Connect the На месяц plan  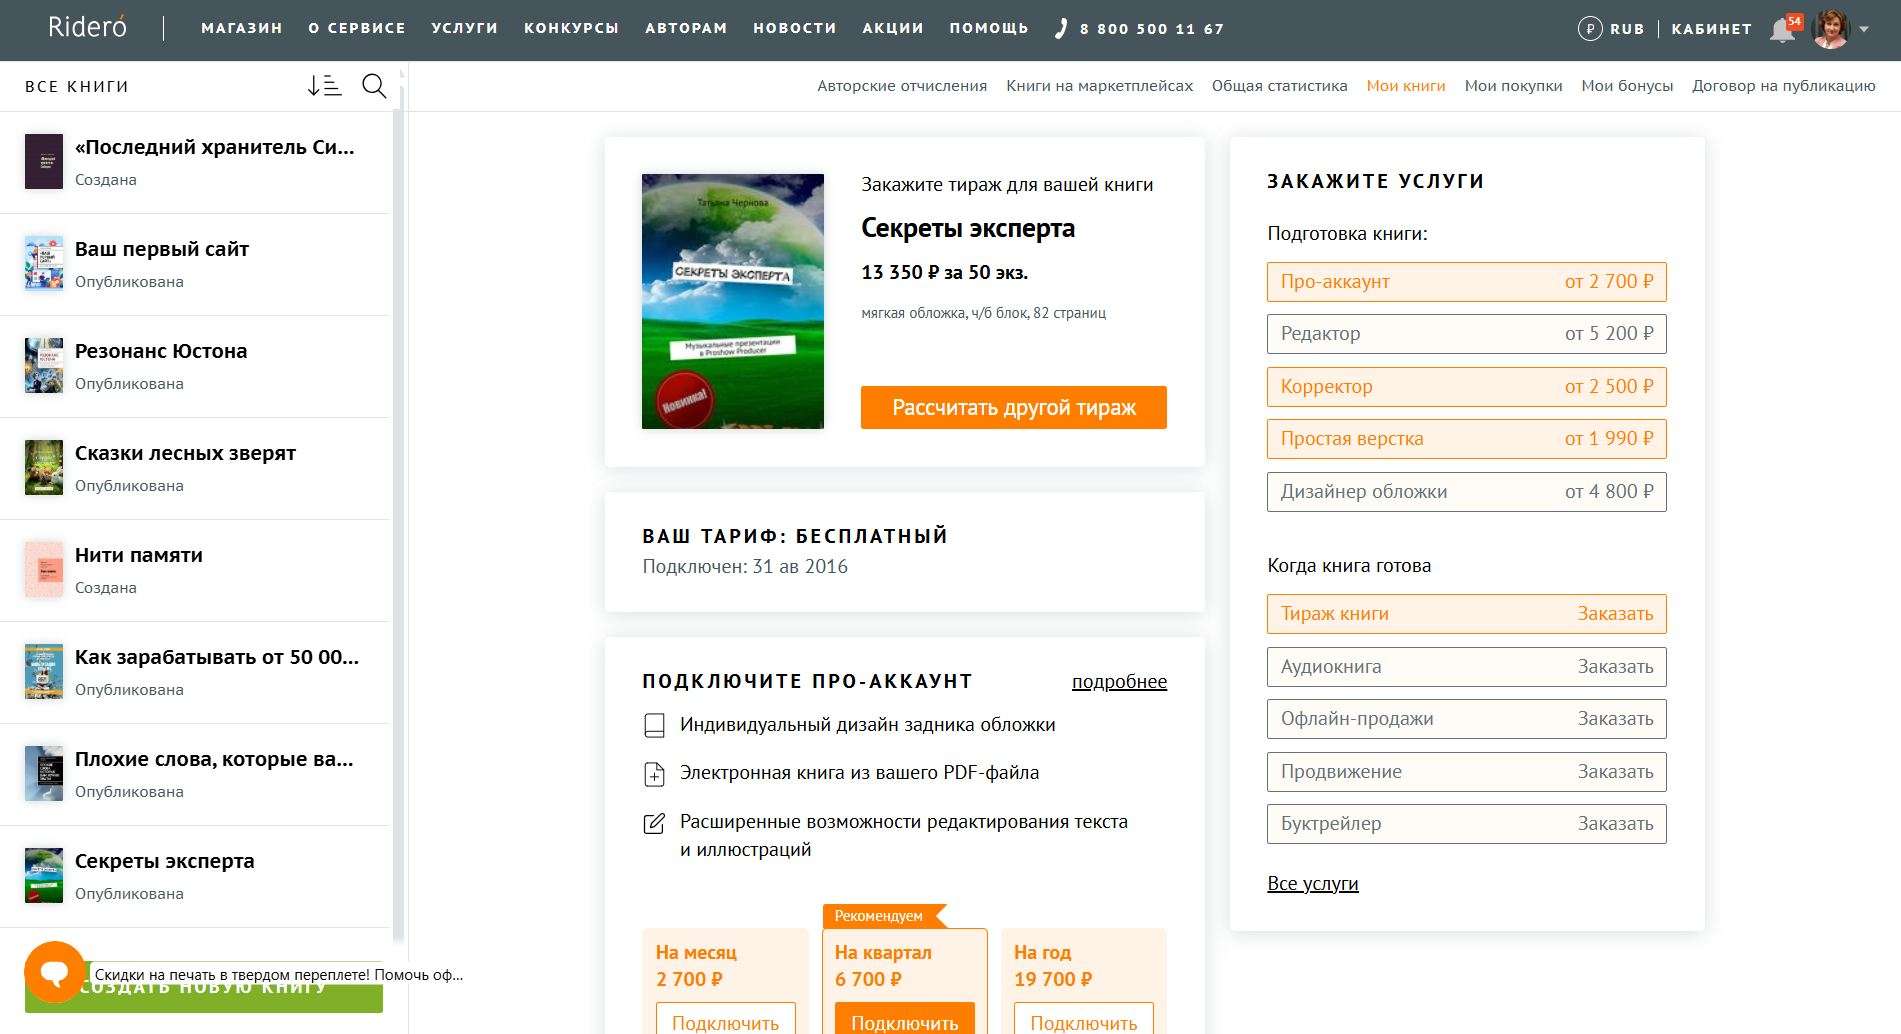725,1020
